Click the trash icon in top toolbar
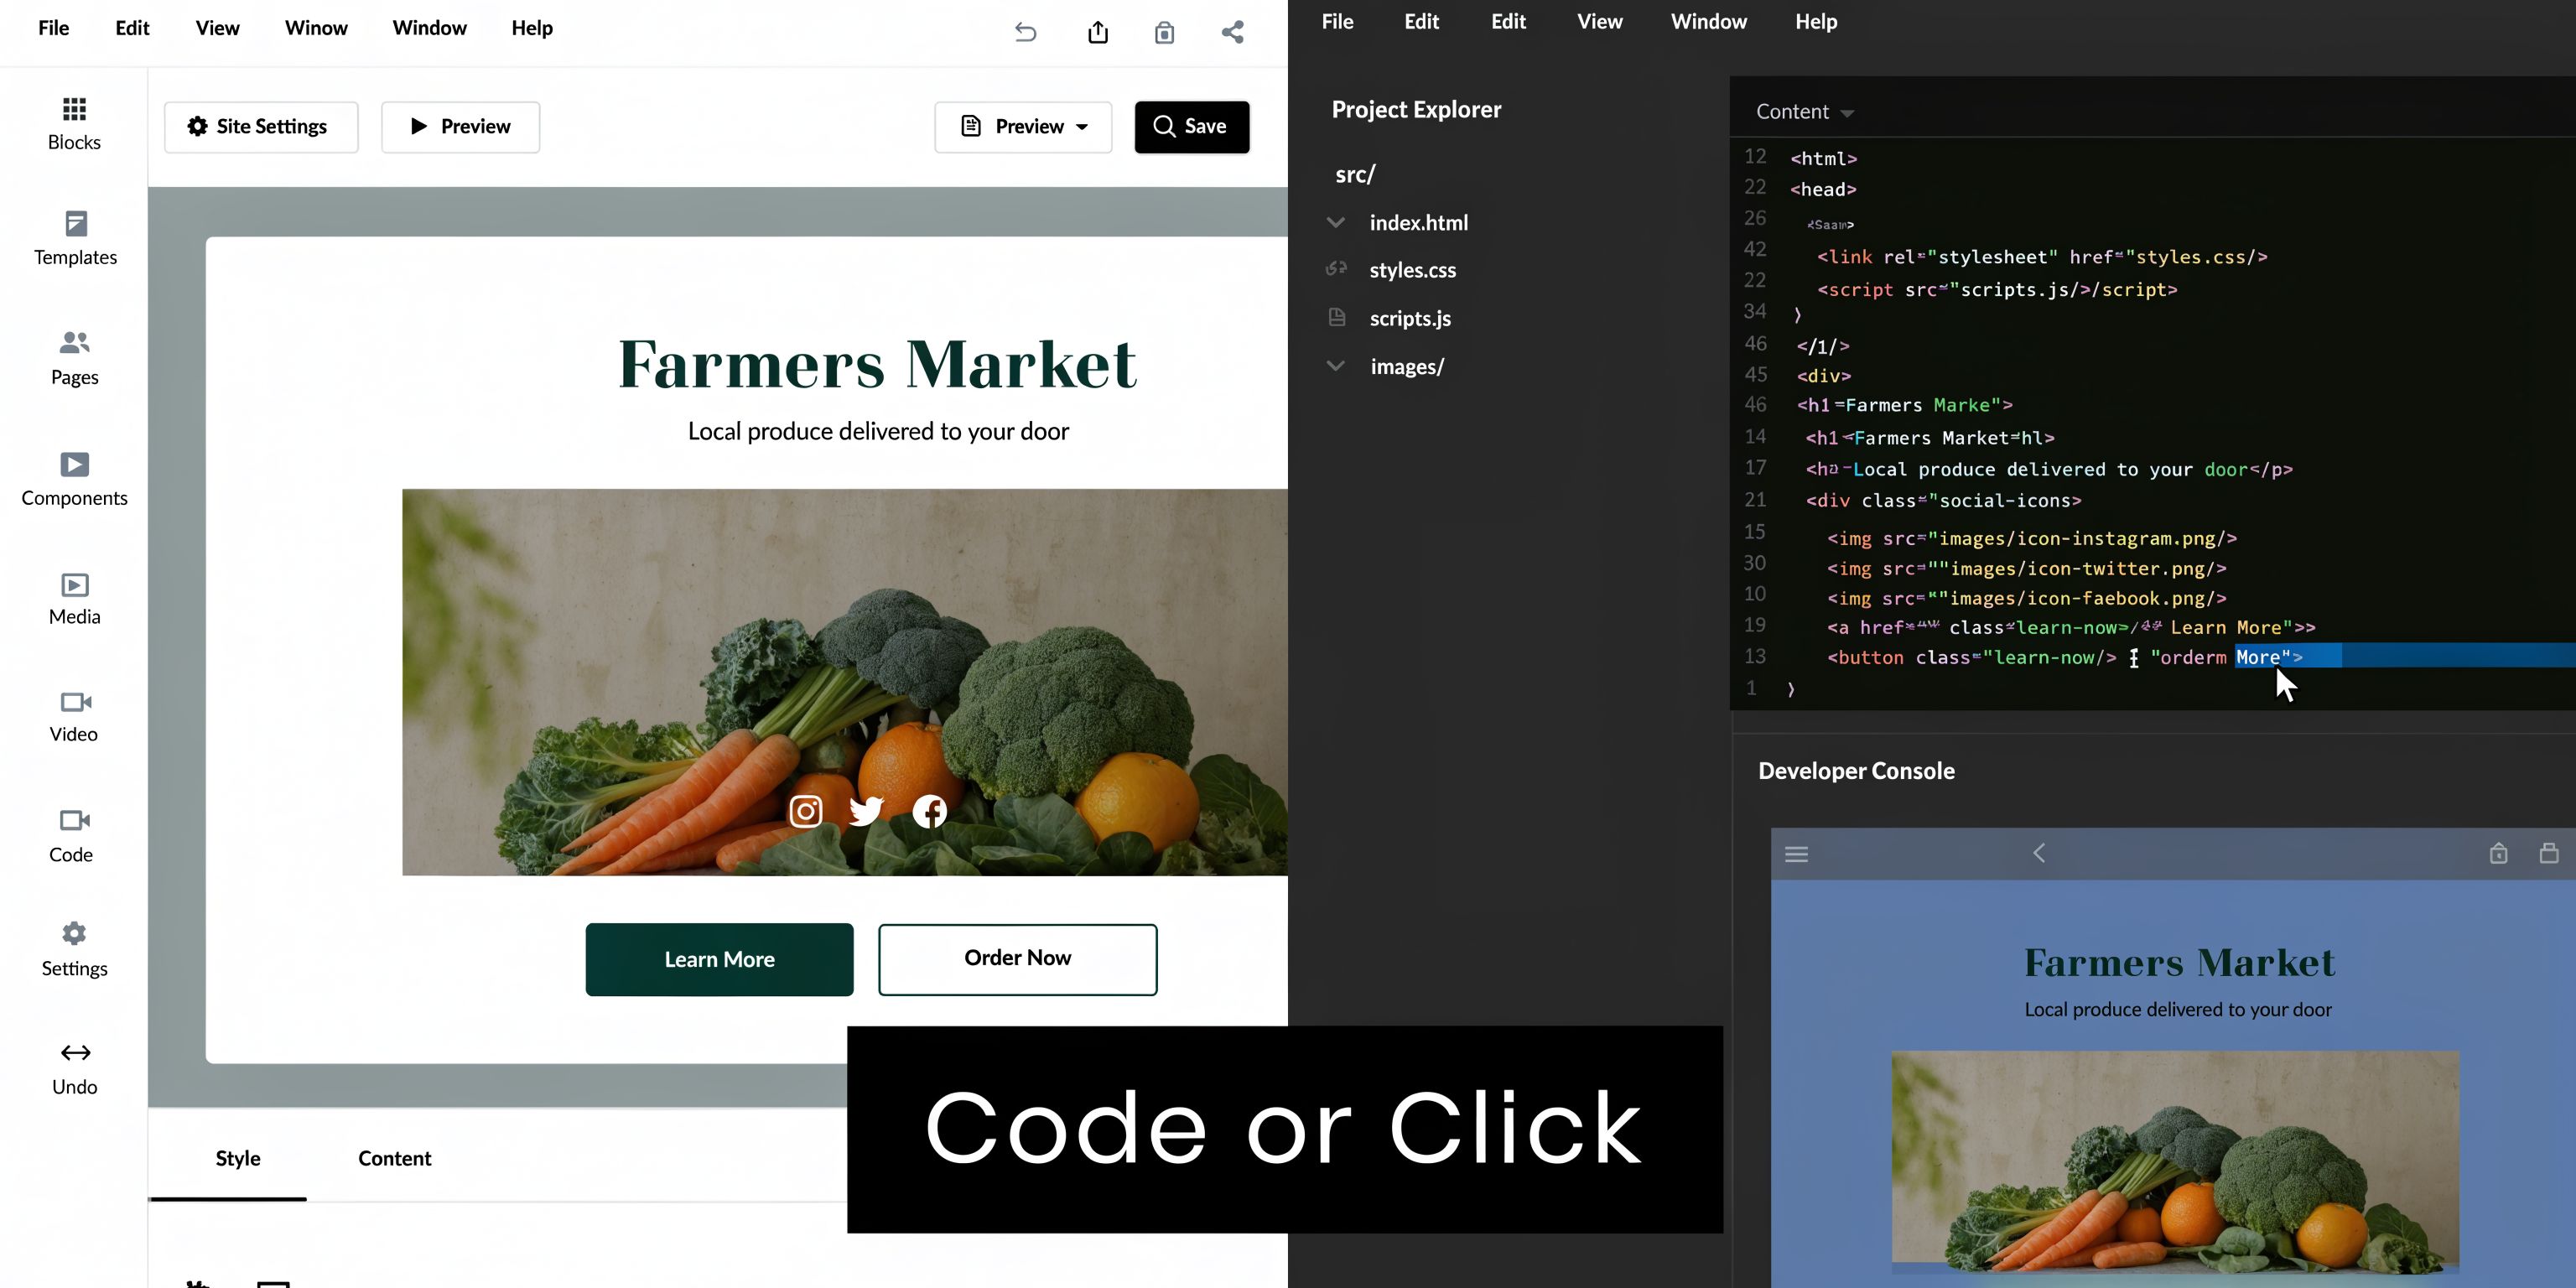 click(1164, 31)
